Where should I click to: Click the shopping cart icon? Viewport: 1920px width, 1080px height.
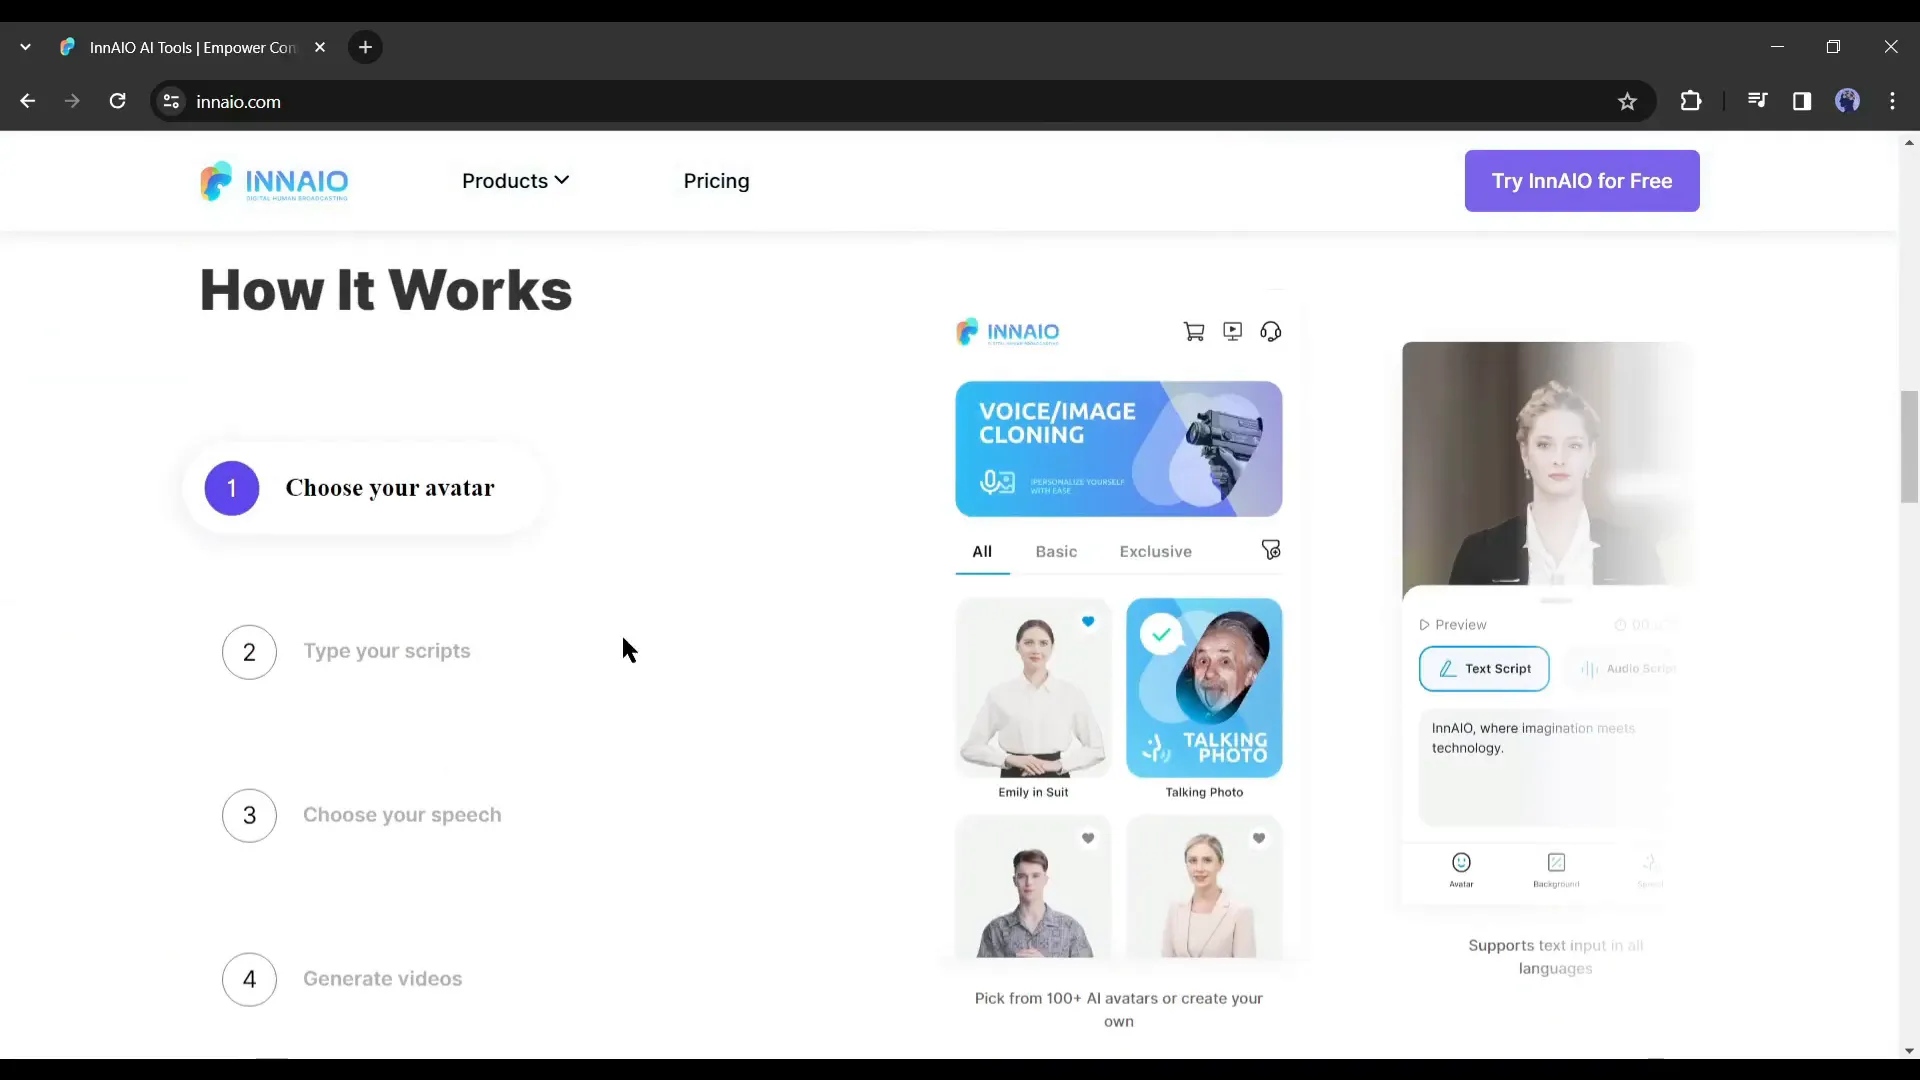pyautogui.click(x=1195, y=332)
